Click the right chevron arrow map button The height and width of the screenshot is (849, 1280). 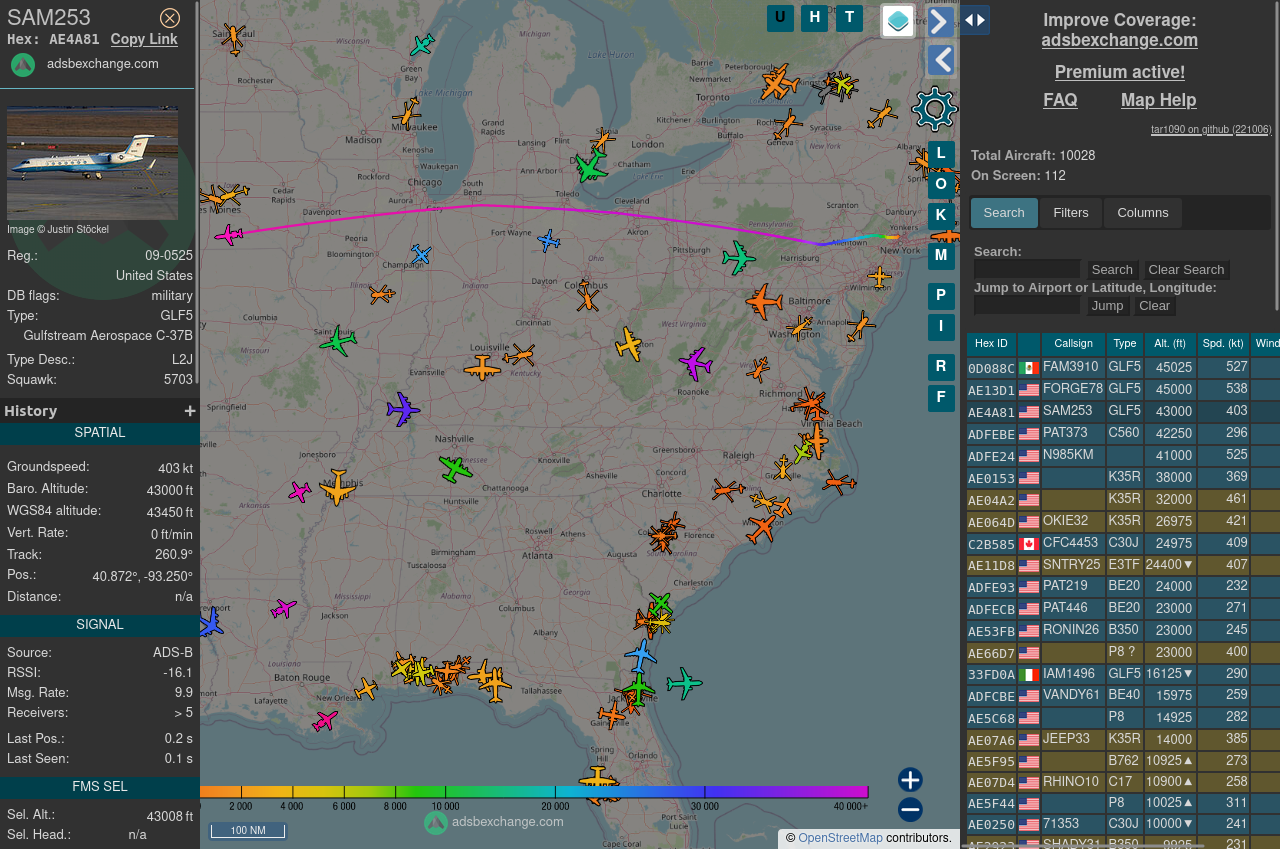click(x=940, y=22)
